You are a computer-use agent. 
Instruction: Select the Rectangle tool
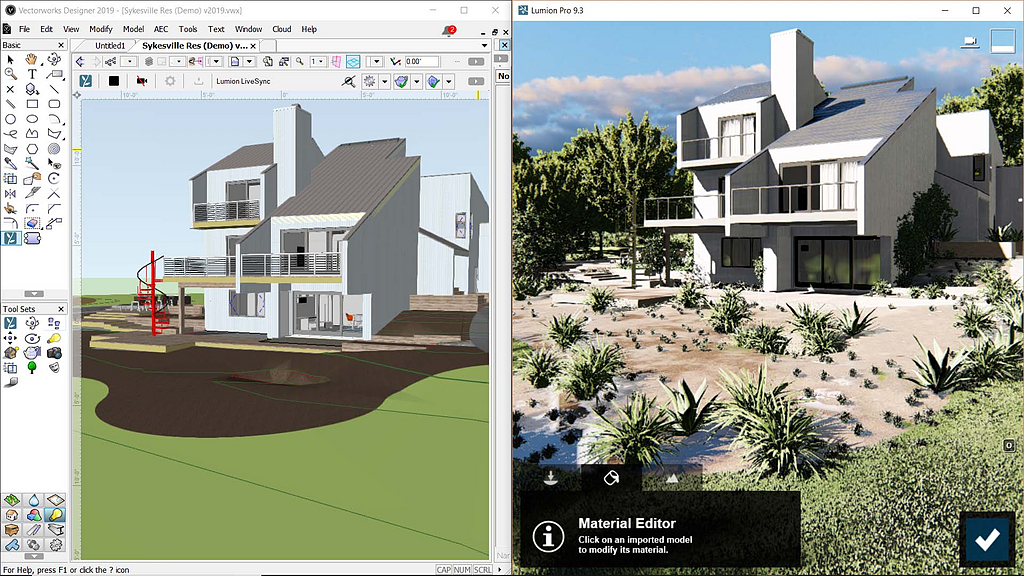coord(32,104)
